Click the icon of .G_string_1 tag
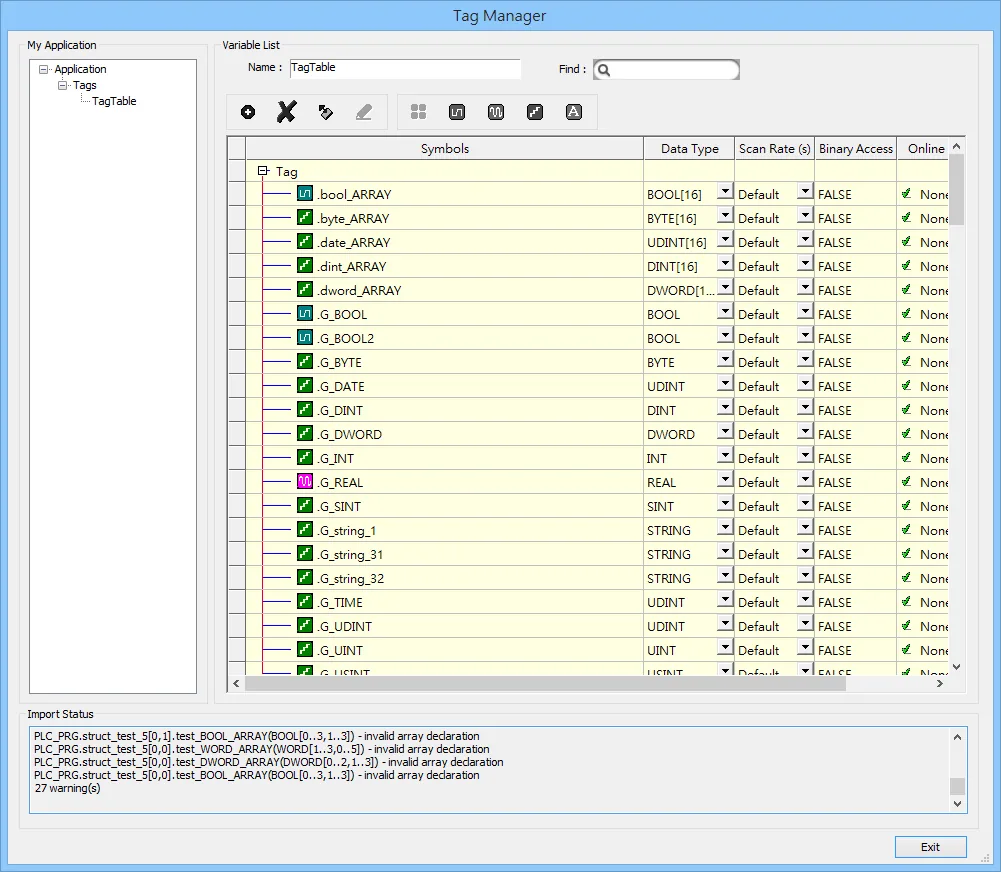1001x872 pixels. click(x=305, y=530)
